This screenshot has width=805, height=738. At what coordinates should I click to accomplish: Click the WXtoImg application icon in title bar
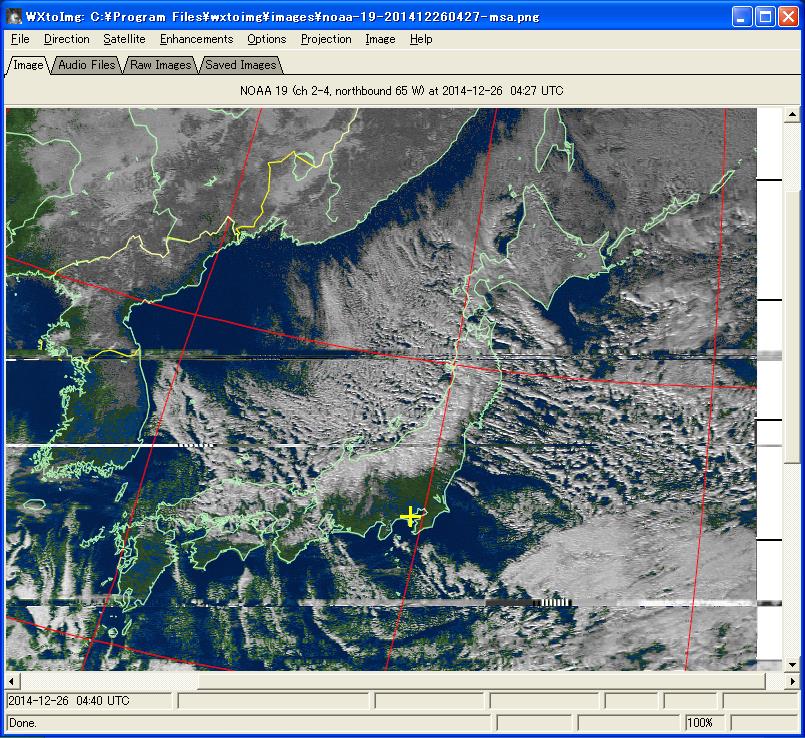point(14,17)
